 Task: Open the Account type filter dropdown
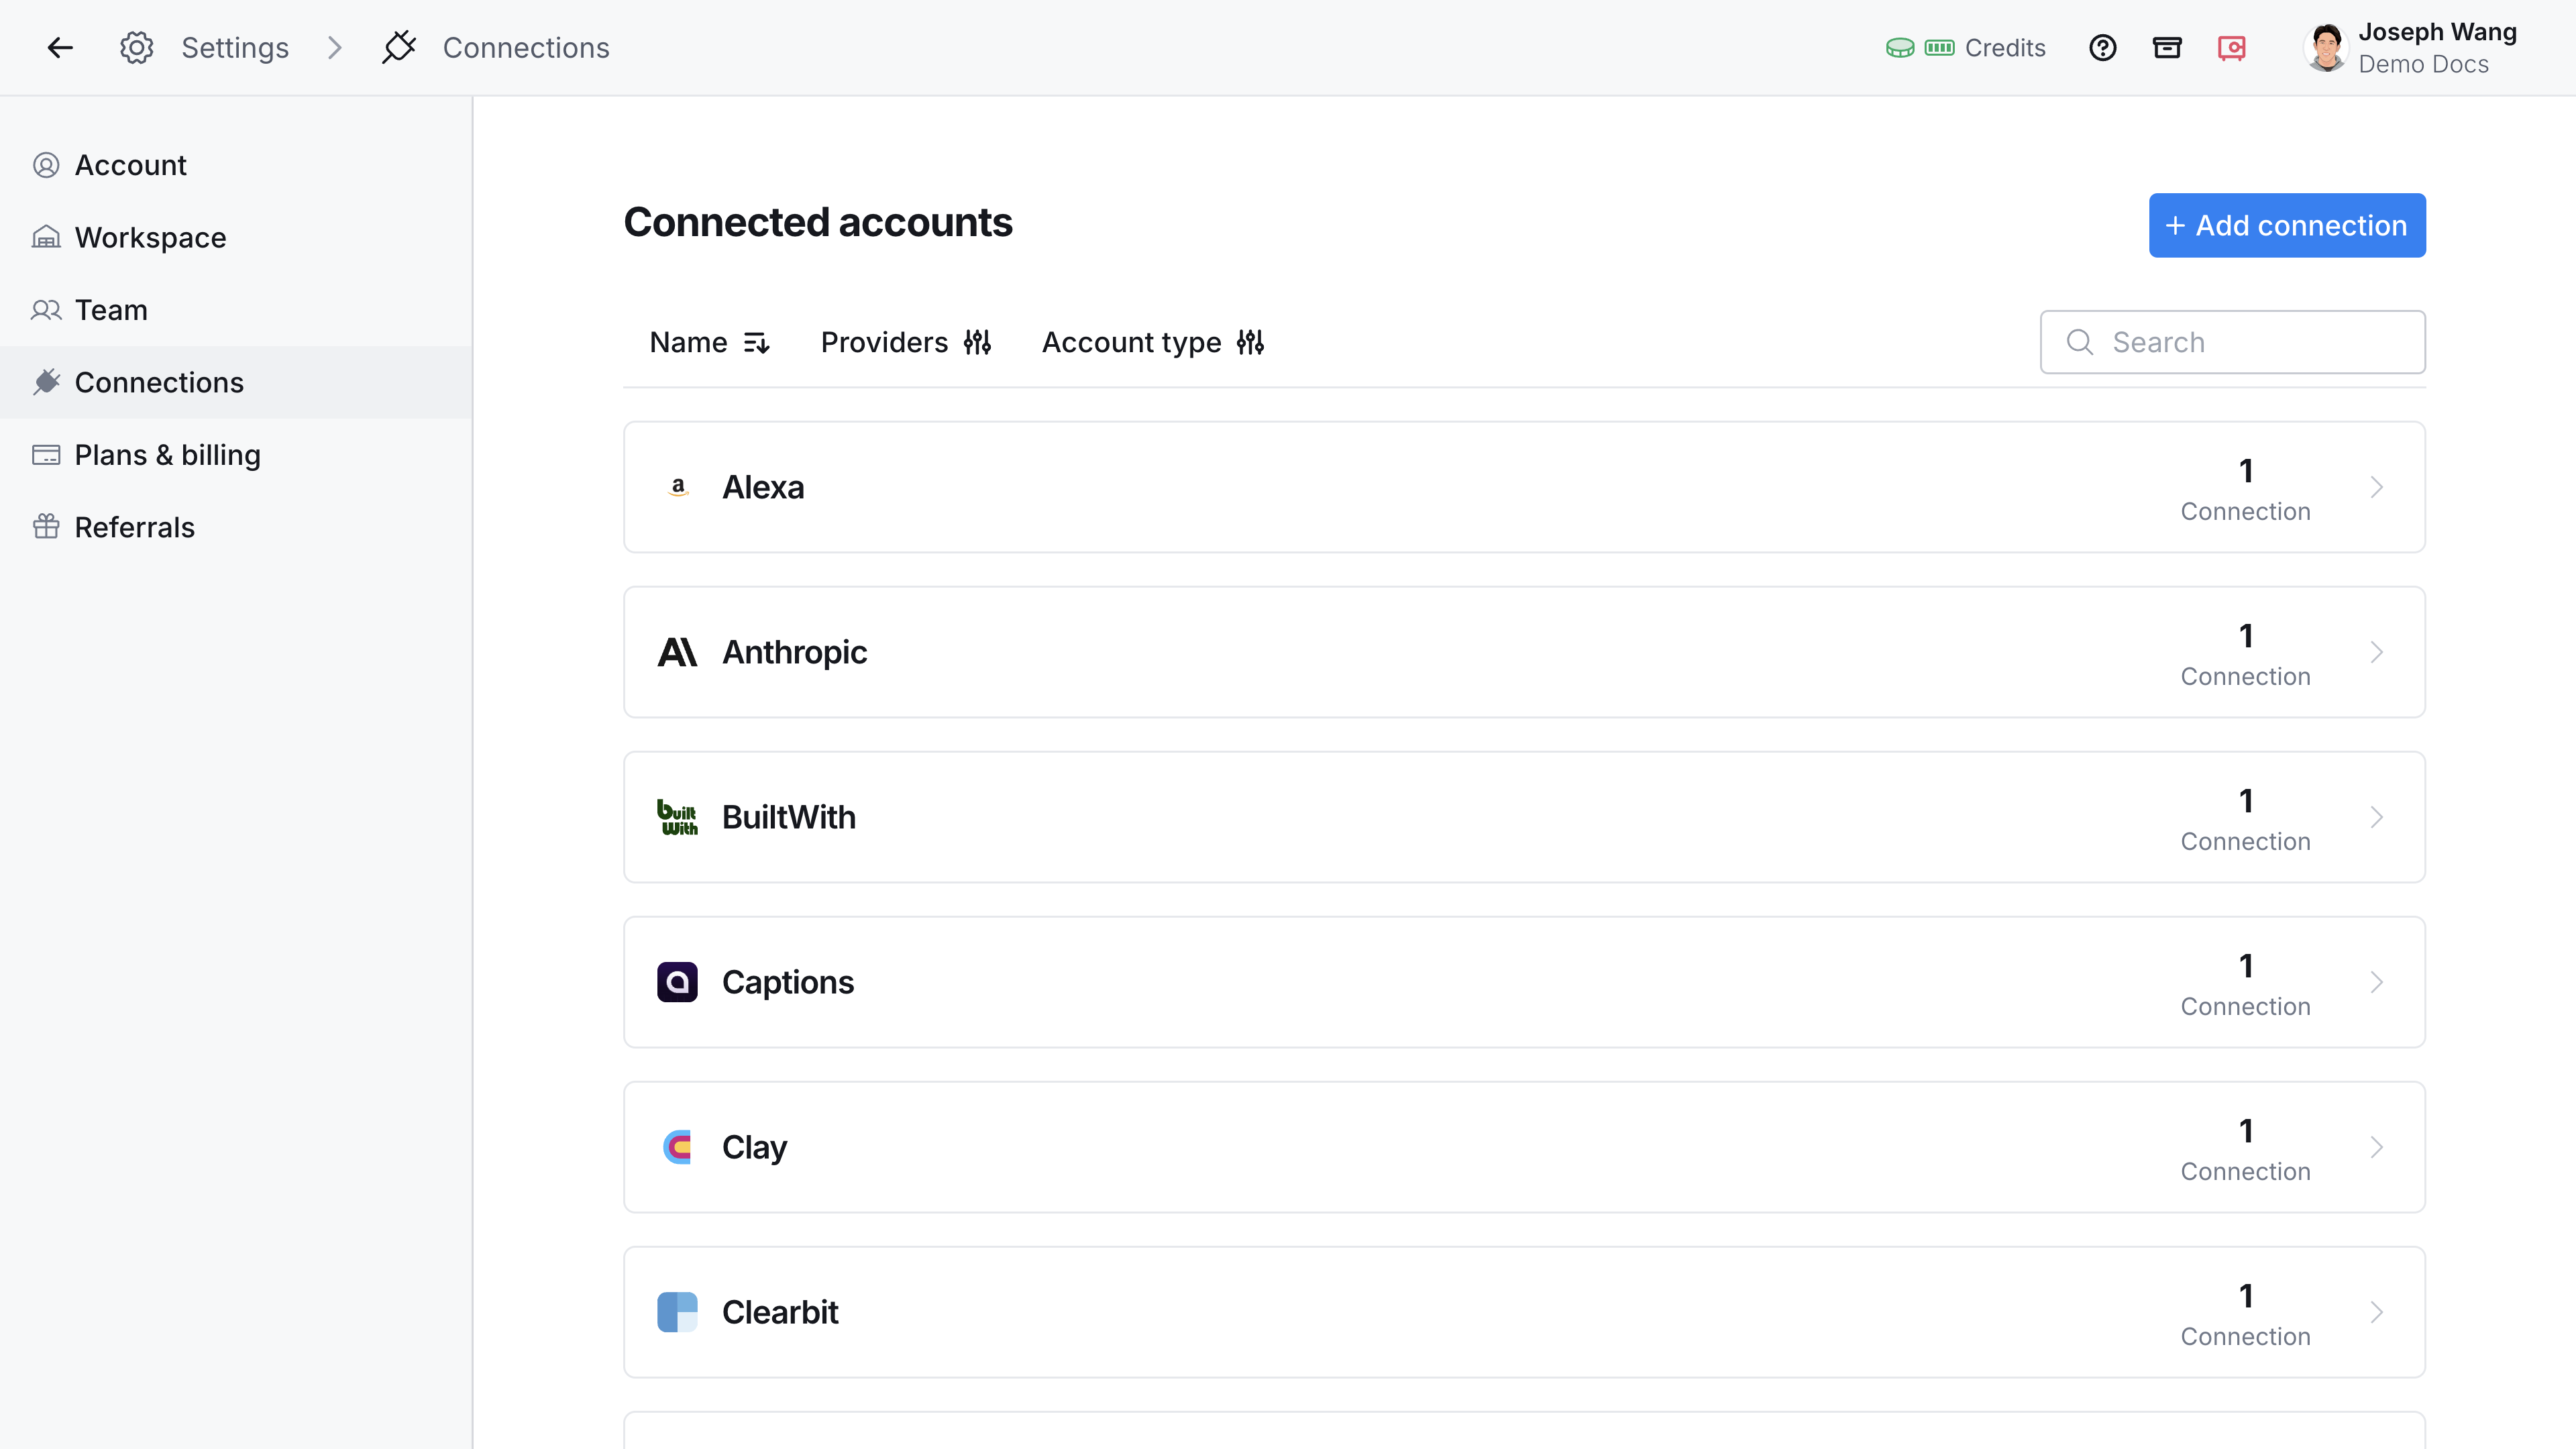(1152, 342)
